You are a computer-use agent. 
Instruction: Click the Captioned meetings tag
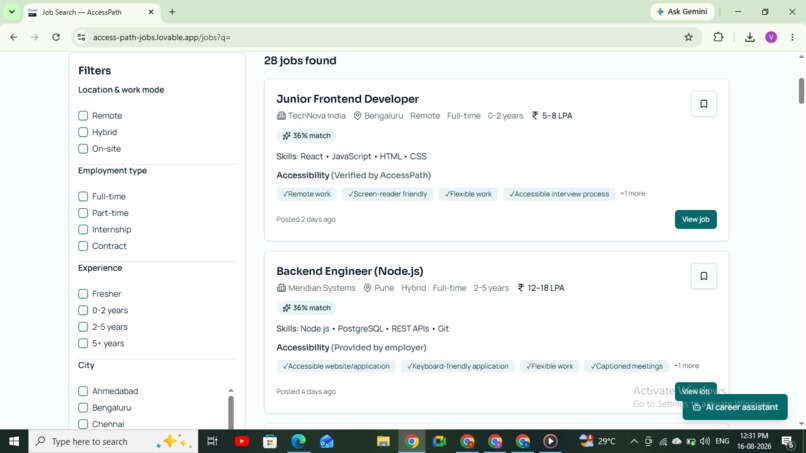pyautogui.click(x=626, y=366)
